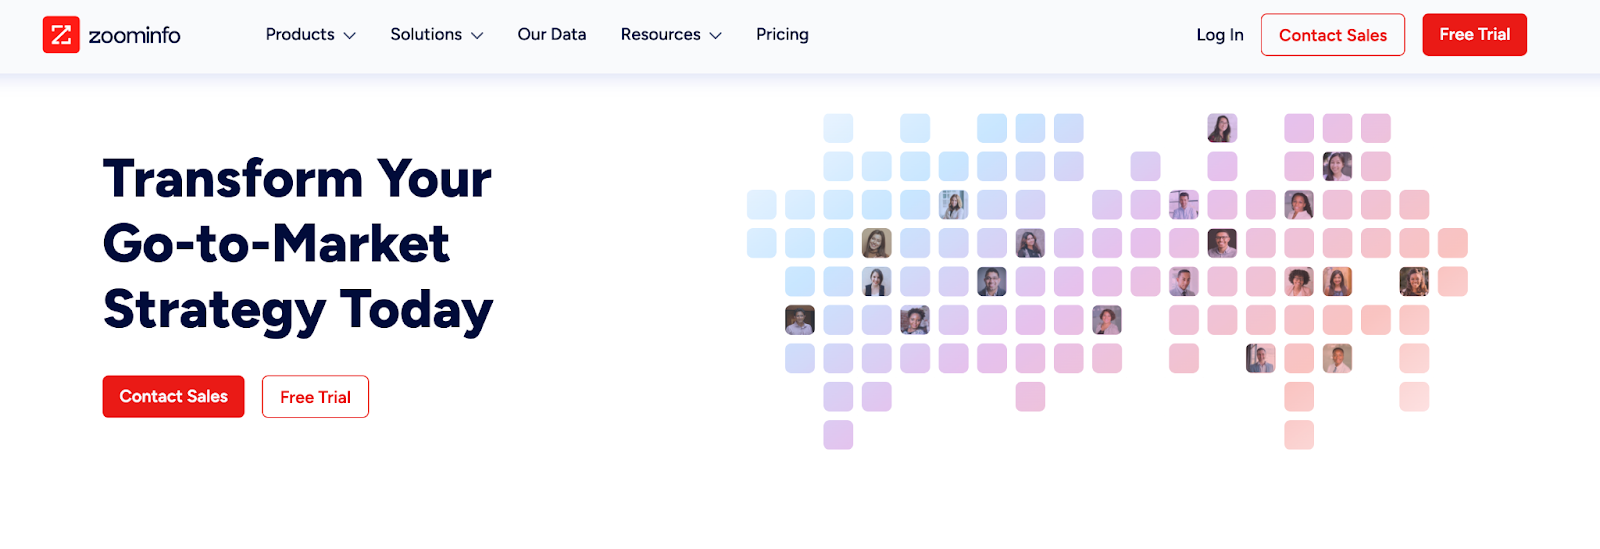Click the red Free Trial header button
This screenshot has width=1600, height=549.
coord(1475,35)
